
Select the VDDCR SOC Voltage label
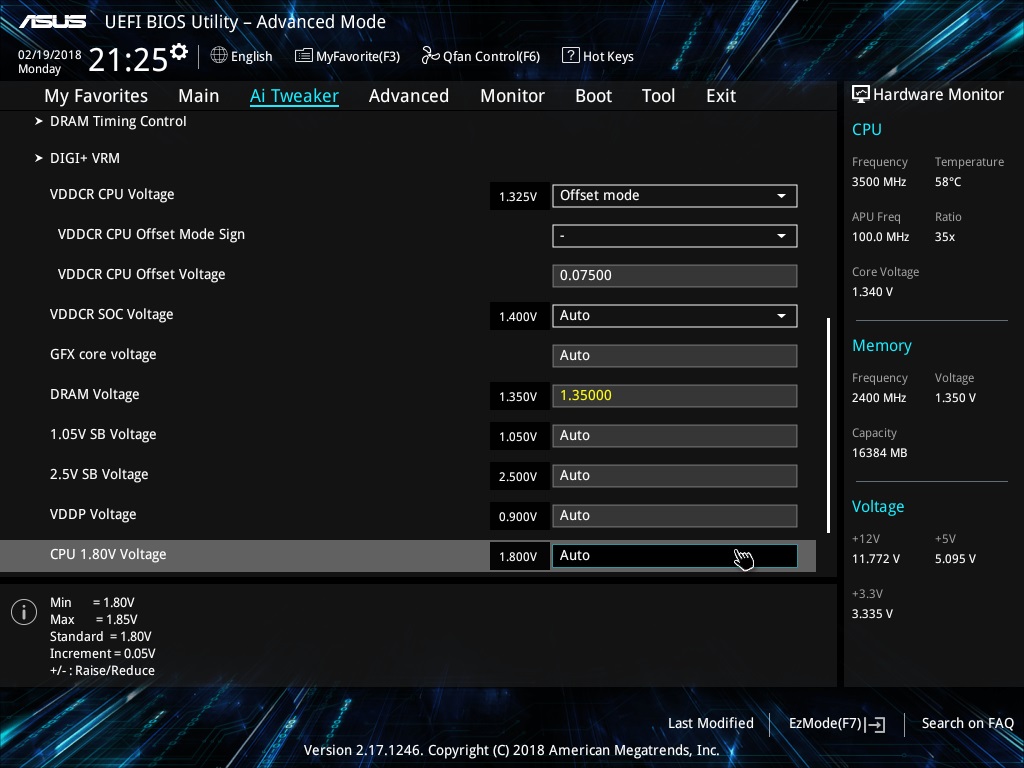[112, 314]
